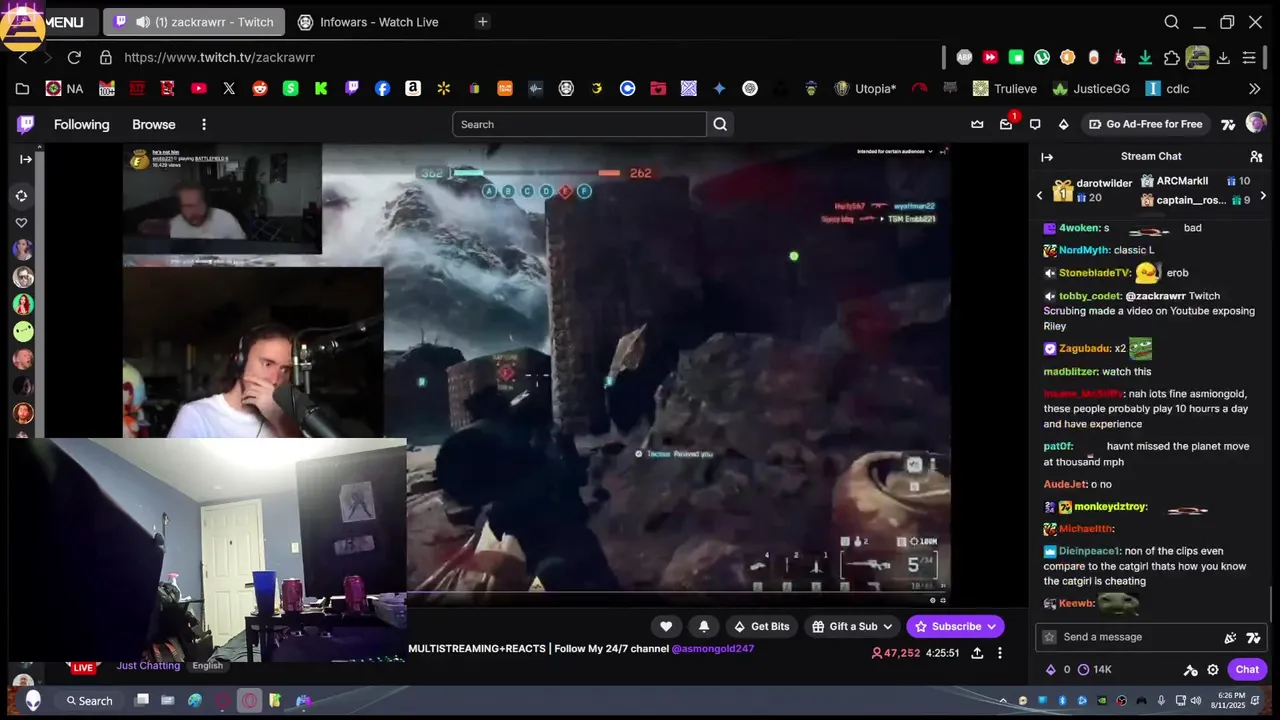Image resolution: width=1280 pixels, height=720 pixels.
Task: Click Go Ad-Free for Free button
Action: point(1146,124)
